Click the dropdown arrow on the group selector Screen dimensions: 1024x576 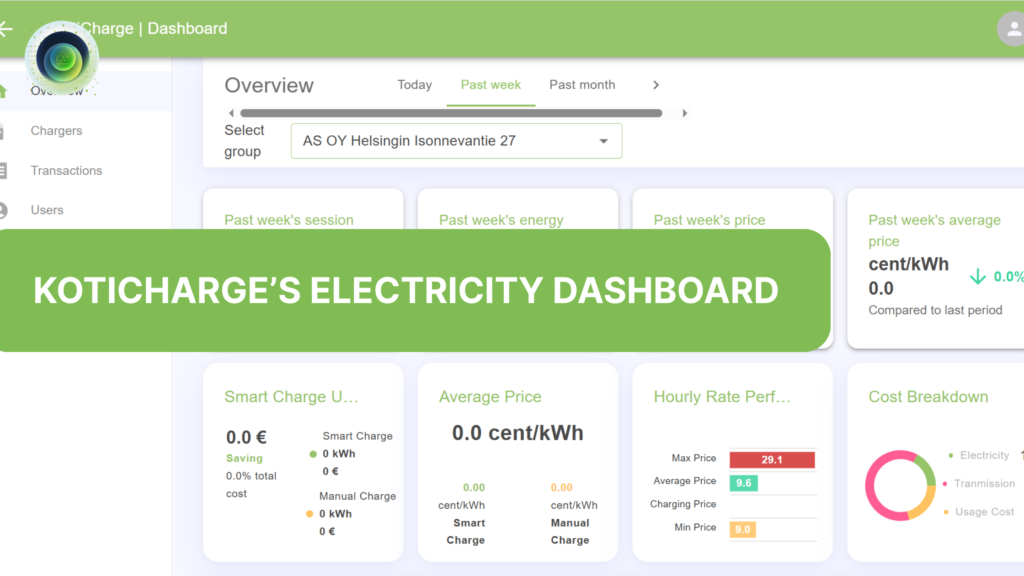[604, 141]
